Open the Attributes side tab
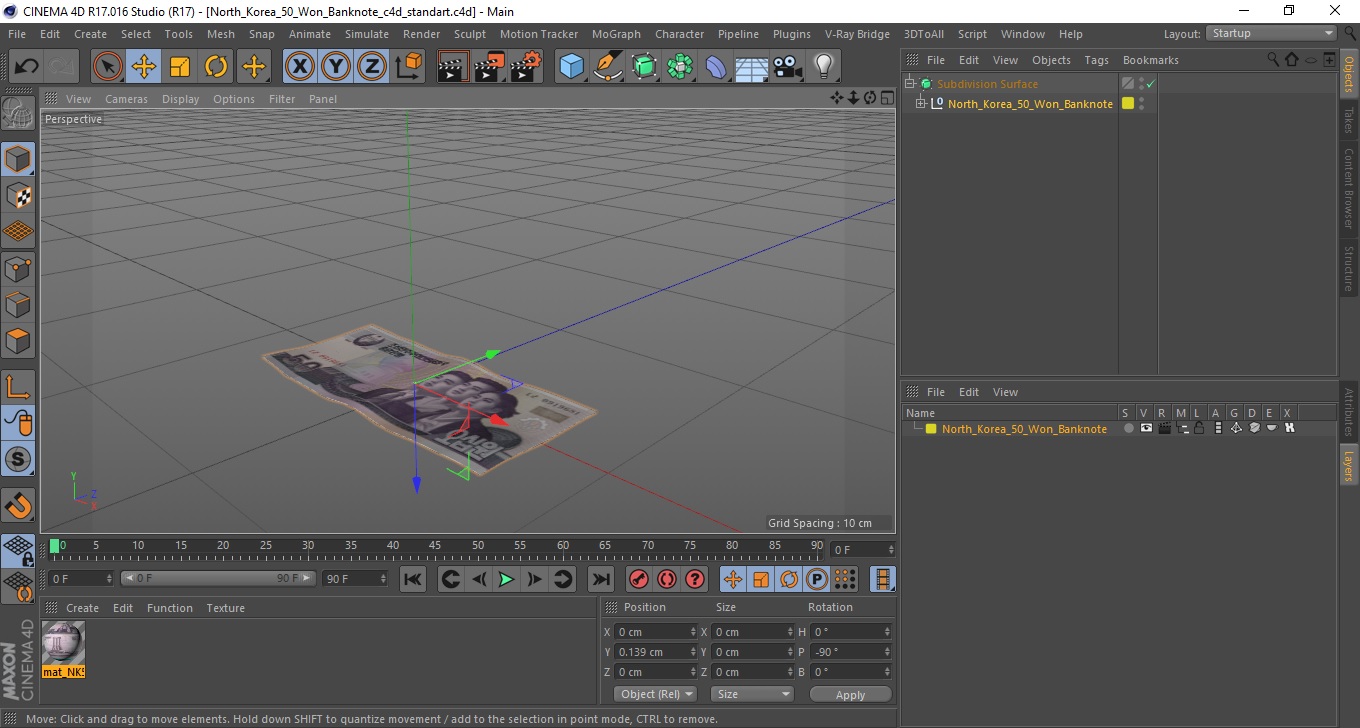Screen dimensions: 1360x728 pyautogui.click(x=1349, y=412)
